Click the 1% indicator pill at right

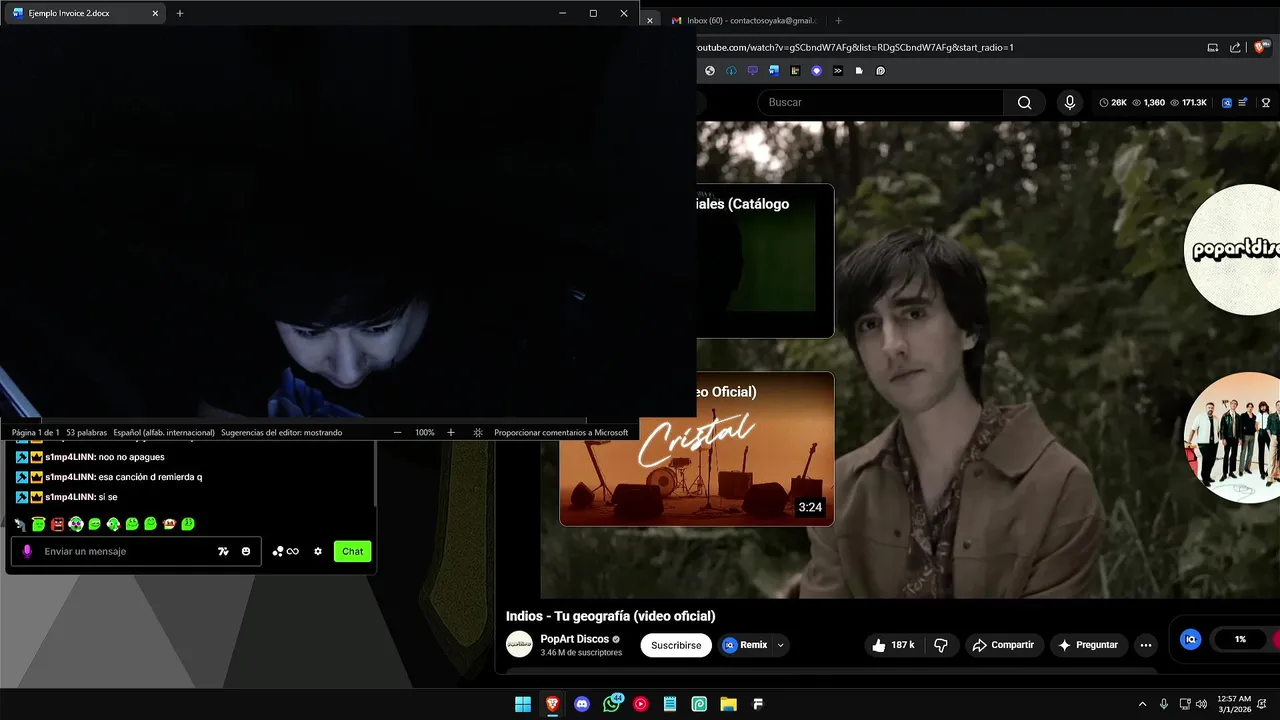click(x=1240, y=639)
